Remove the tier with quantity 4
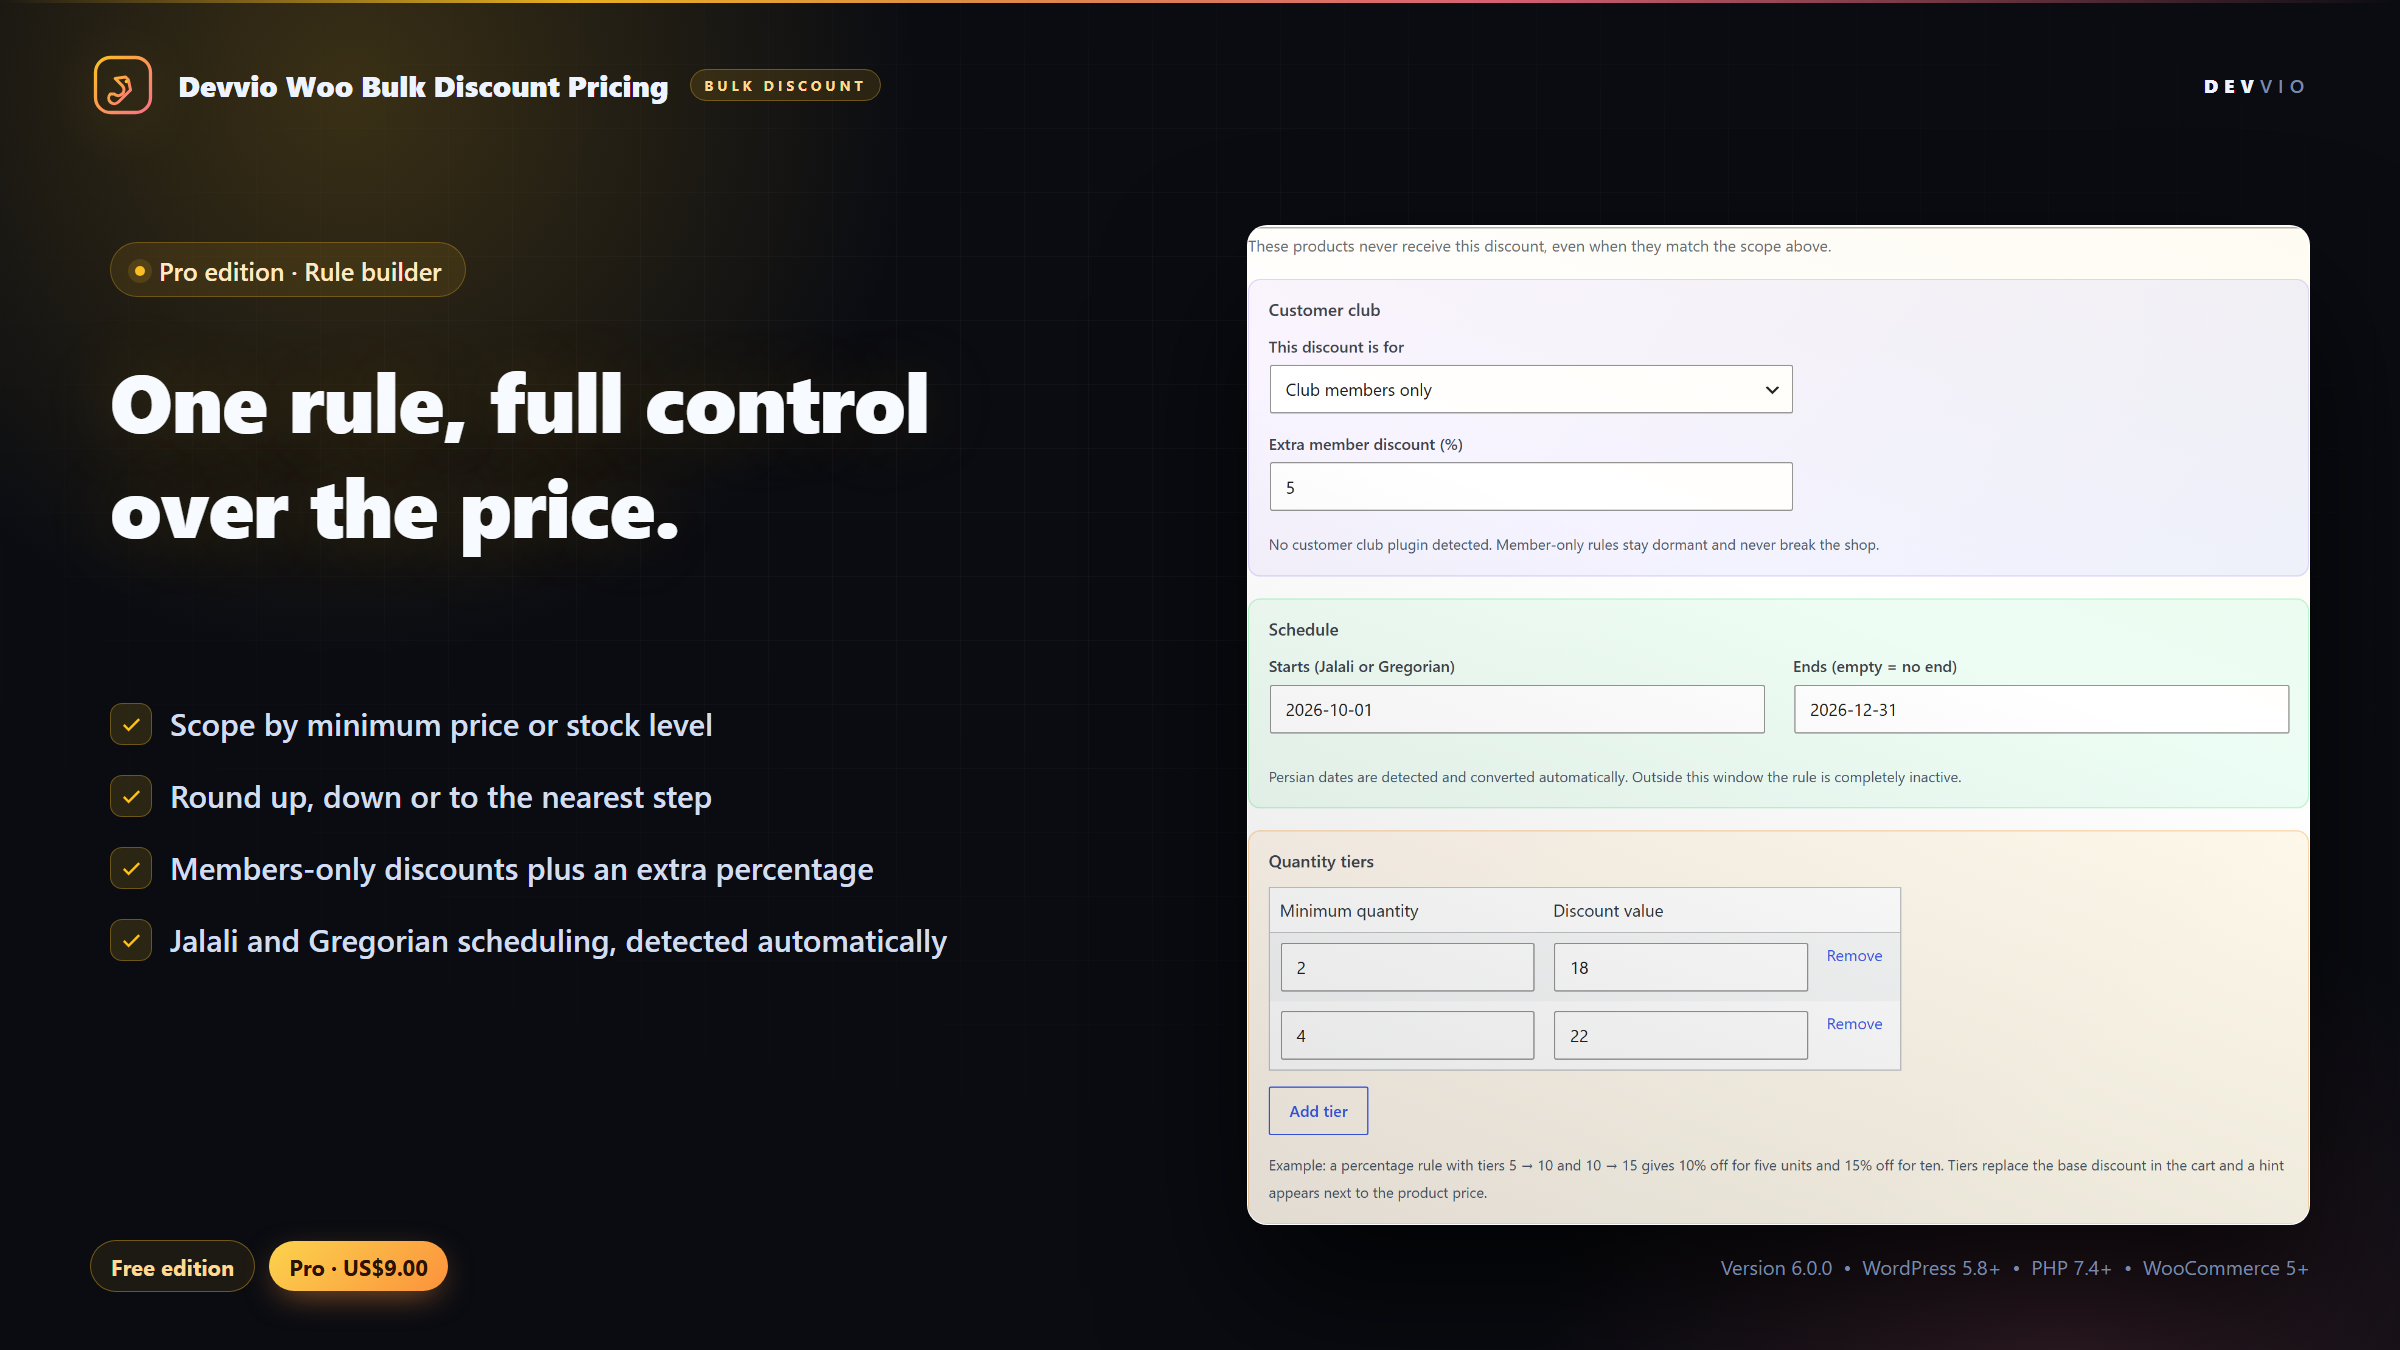 pyautogui.click(x=1854, y=1024)
